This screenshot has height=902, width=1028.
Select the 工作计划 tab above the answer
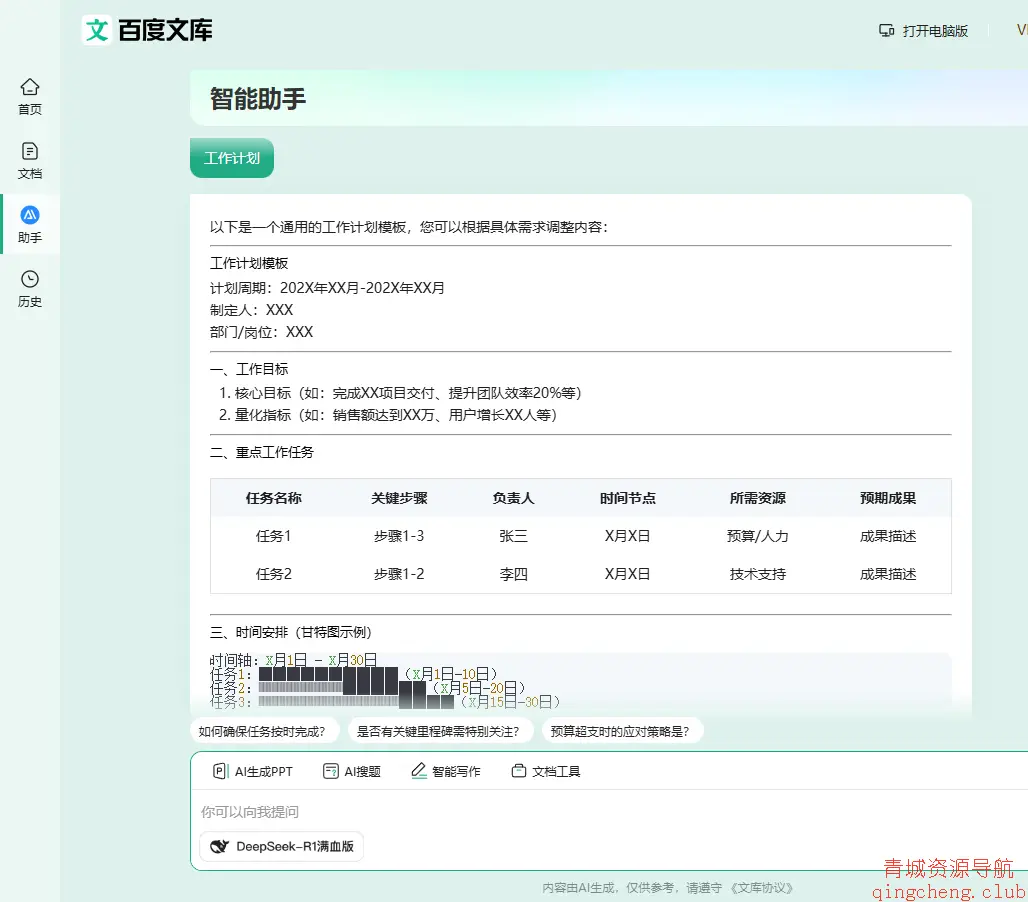[231, 157]
